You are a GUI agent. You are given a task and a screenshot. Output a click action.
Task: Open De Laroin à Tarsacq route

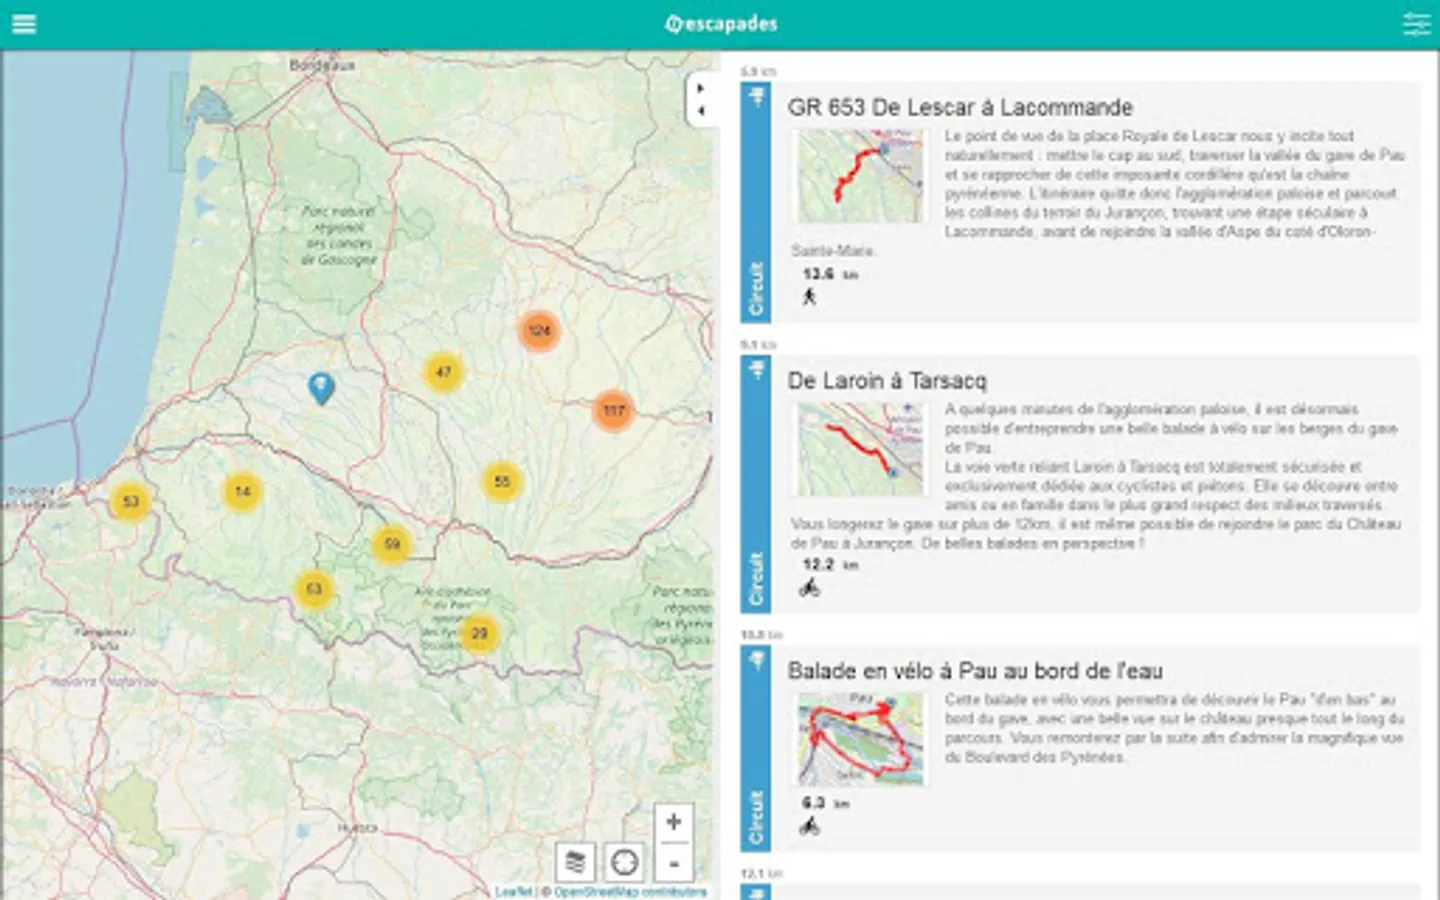click(x=887, y=381)
